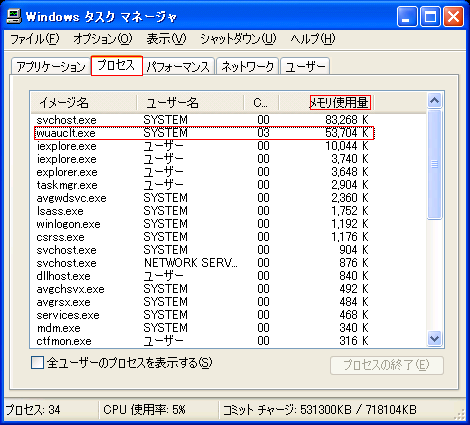Sort by イメージ名 column header
Image resolution: width=470 pixels, height=425 pixels.
point(84,102)
